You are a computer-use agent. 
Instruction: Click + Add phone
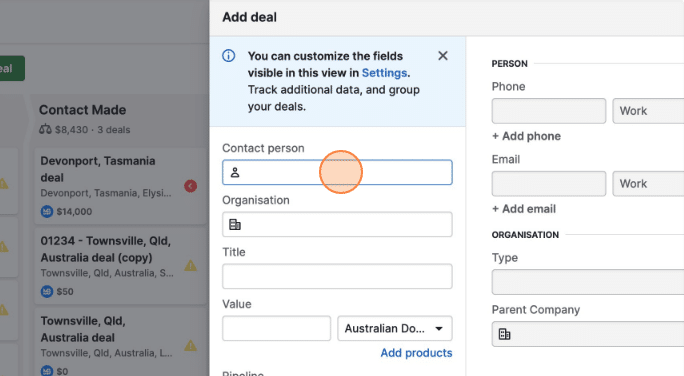(x=526, y=136)
